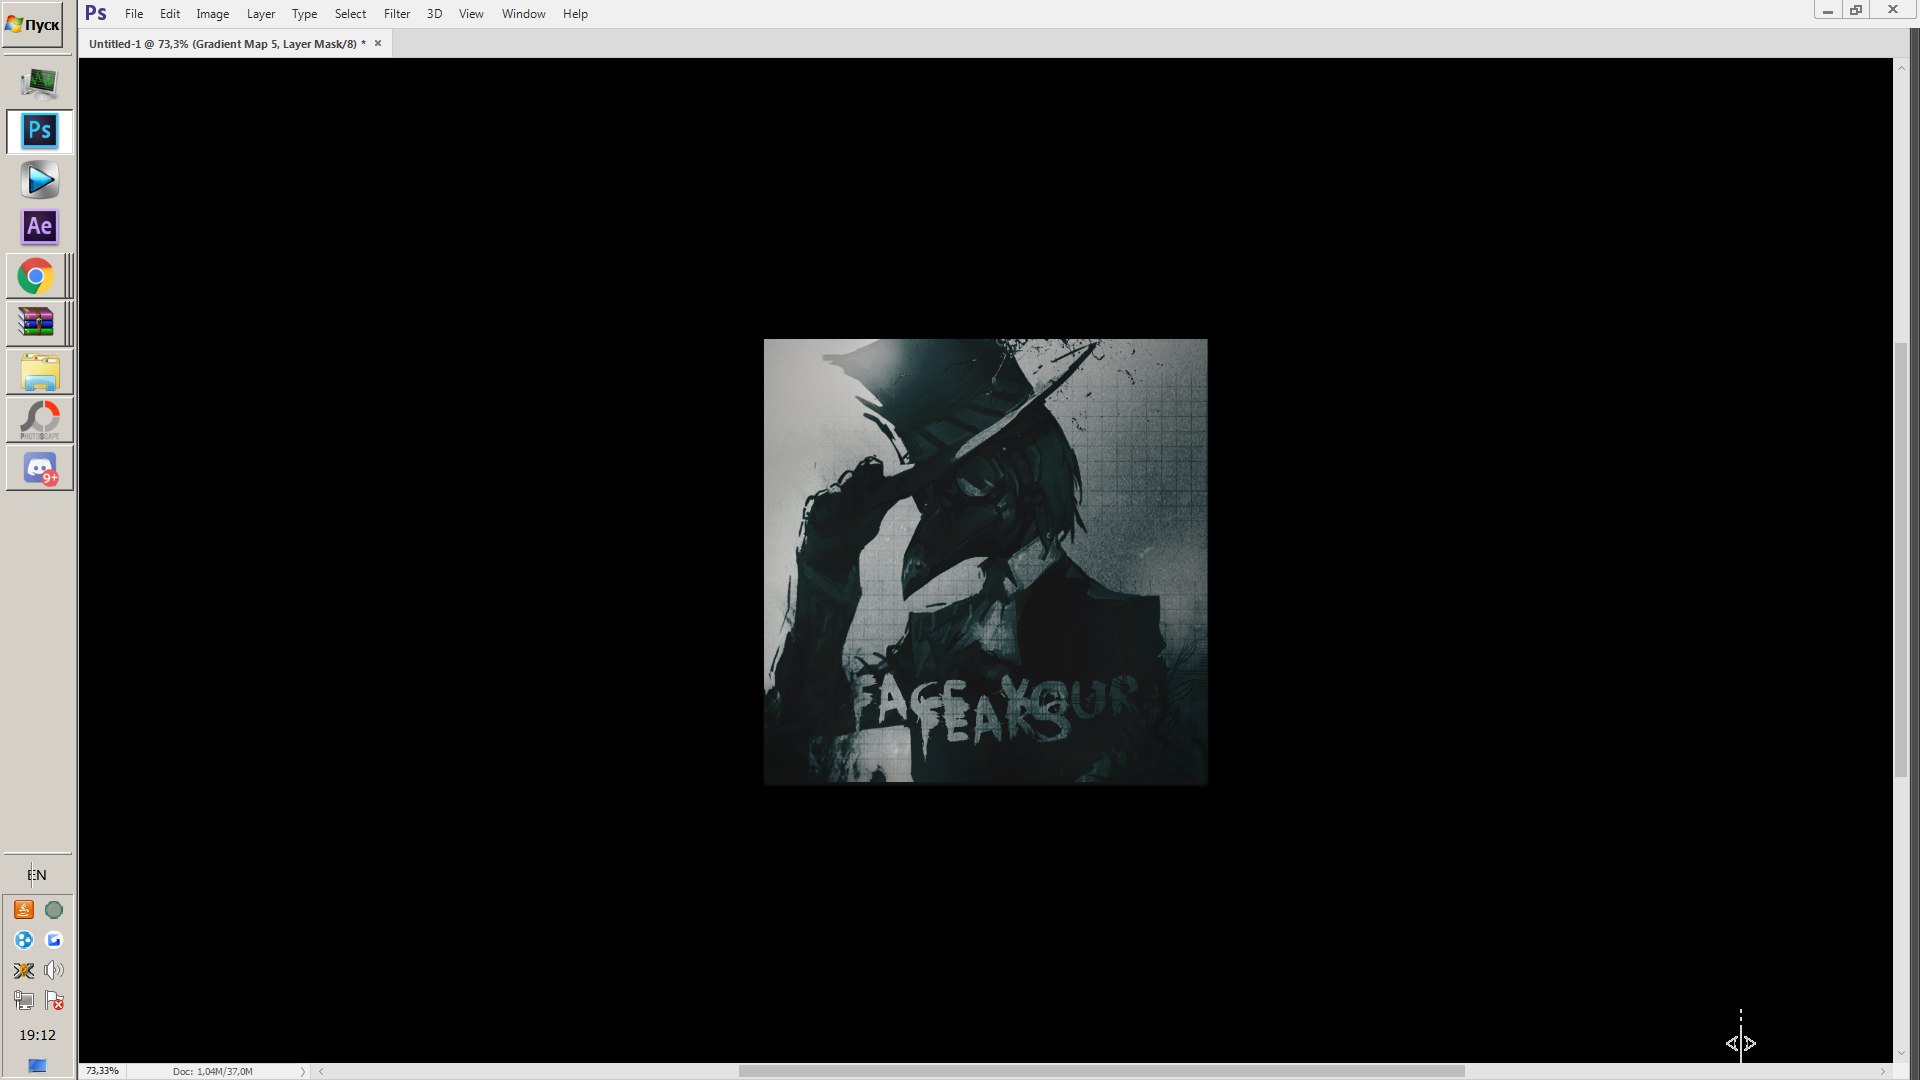Open Discord from the taskbar
Viewport: 1920px width, 1080px height.
point(39,468)
